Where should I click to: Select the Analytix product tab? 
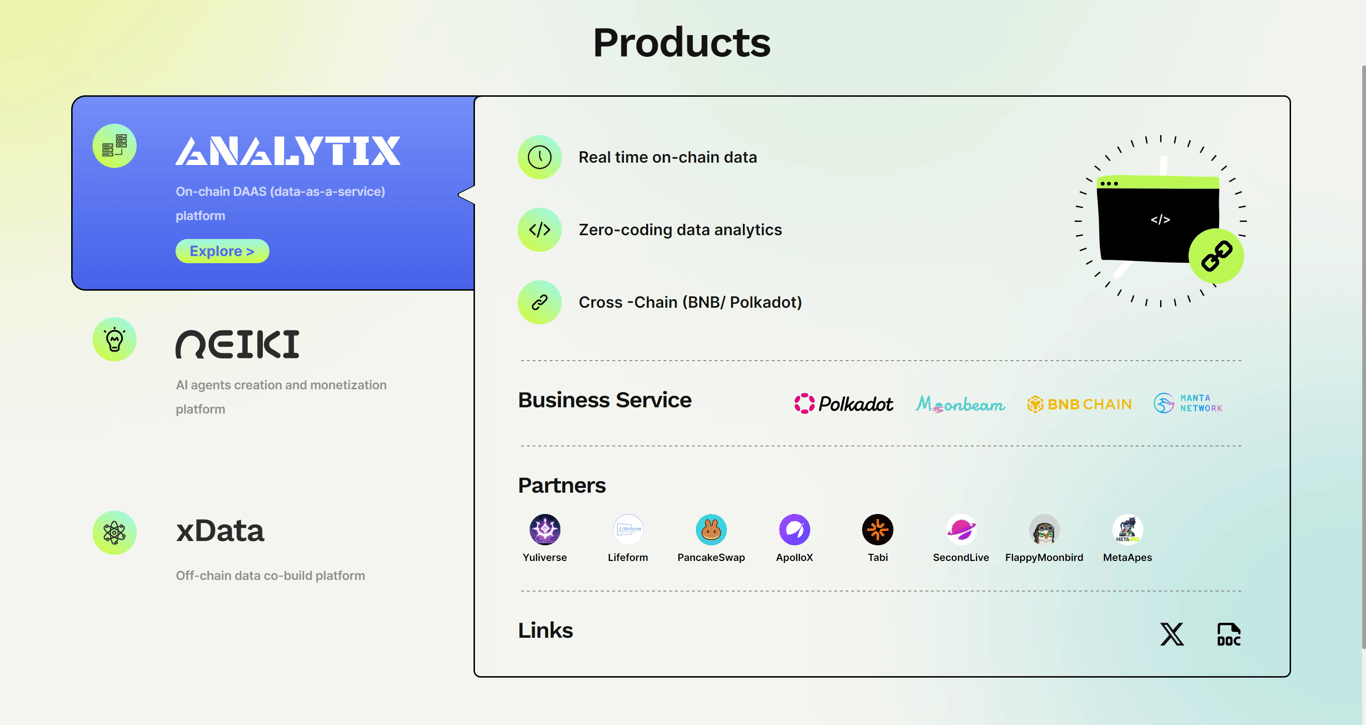coord(273,193)
